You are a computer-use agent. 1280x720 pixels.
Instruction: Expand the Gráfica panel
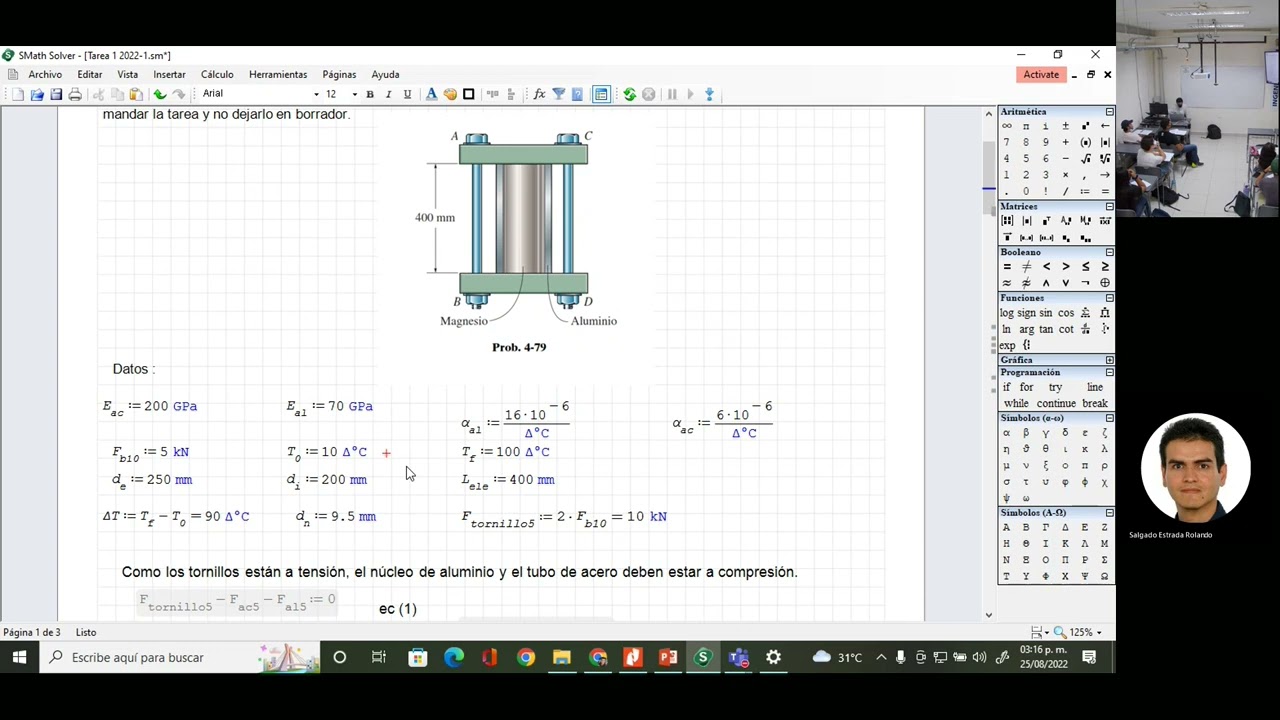tap(1109, 360)
